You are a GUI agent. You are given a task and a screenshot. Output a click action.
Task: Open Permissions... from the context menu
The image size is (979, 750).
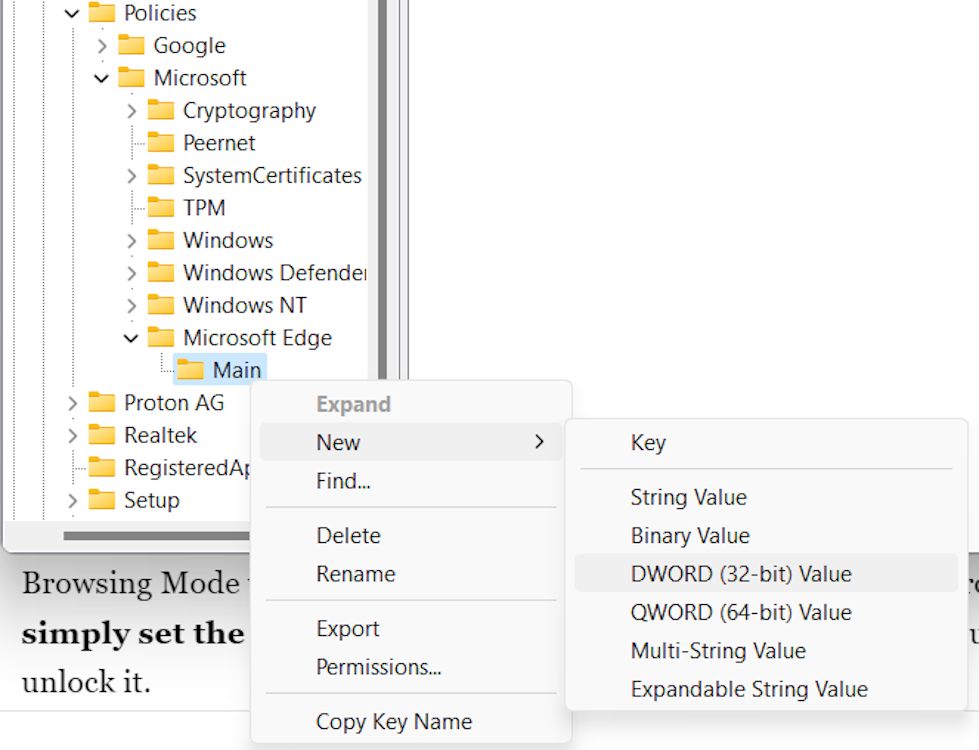[x=411, y=667]
